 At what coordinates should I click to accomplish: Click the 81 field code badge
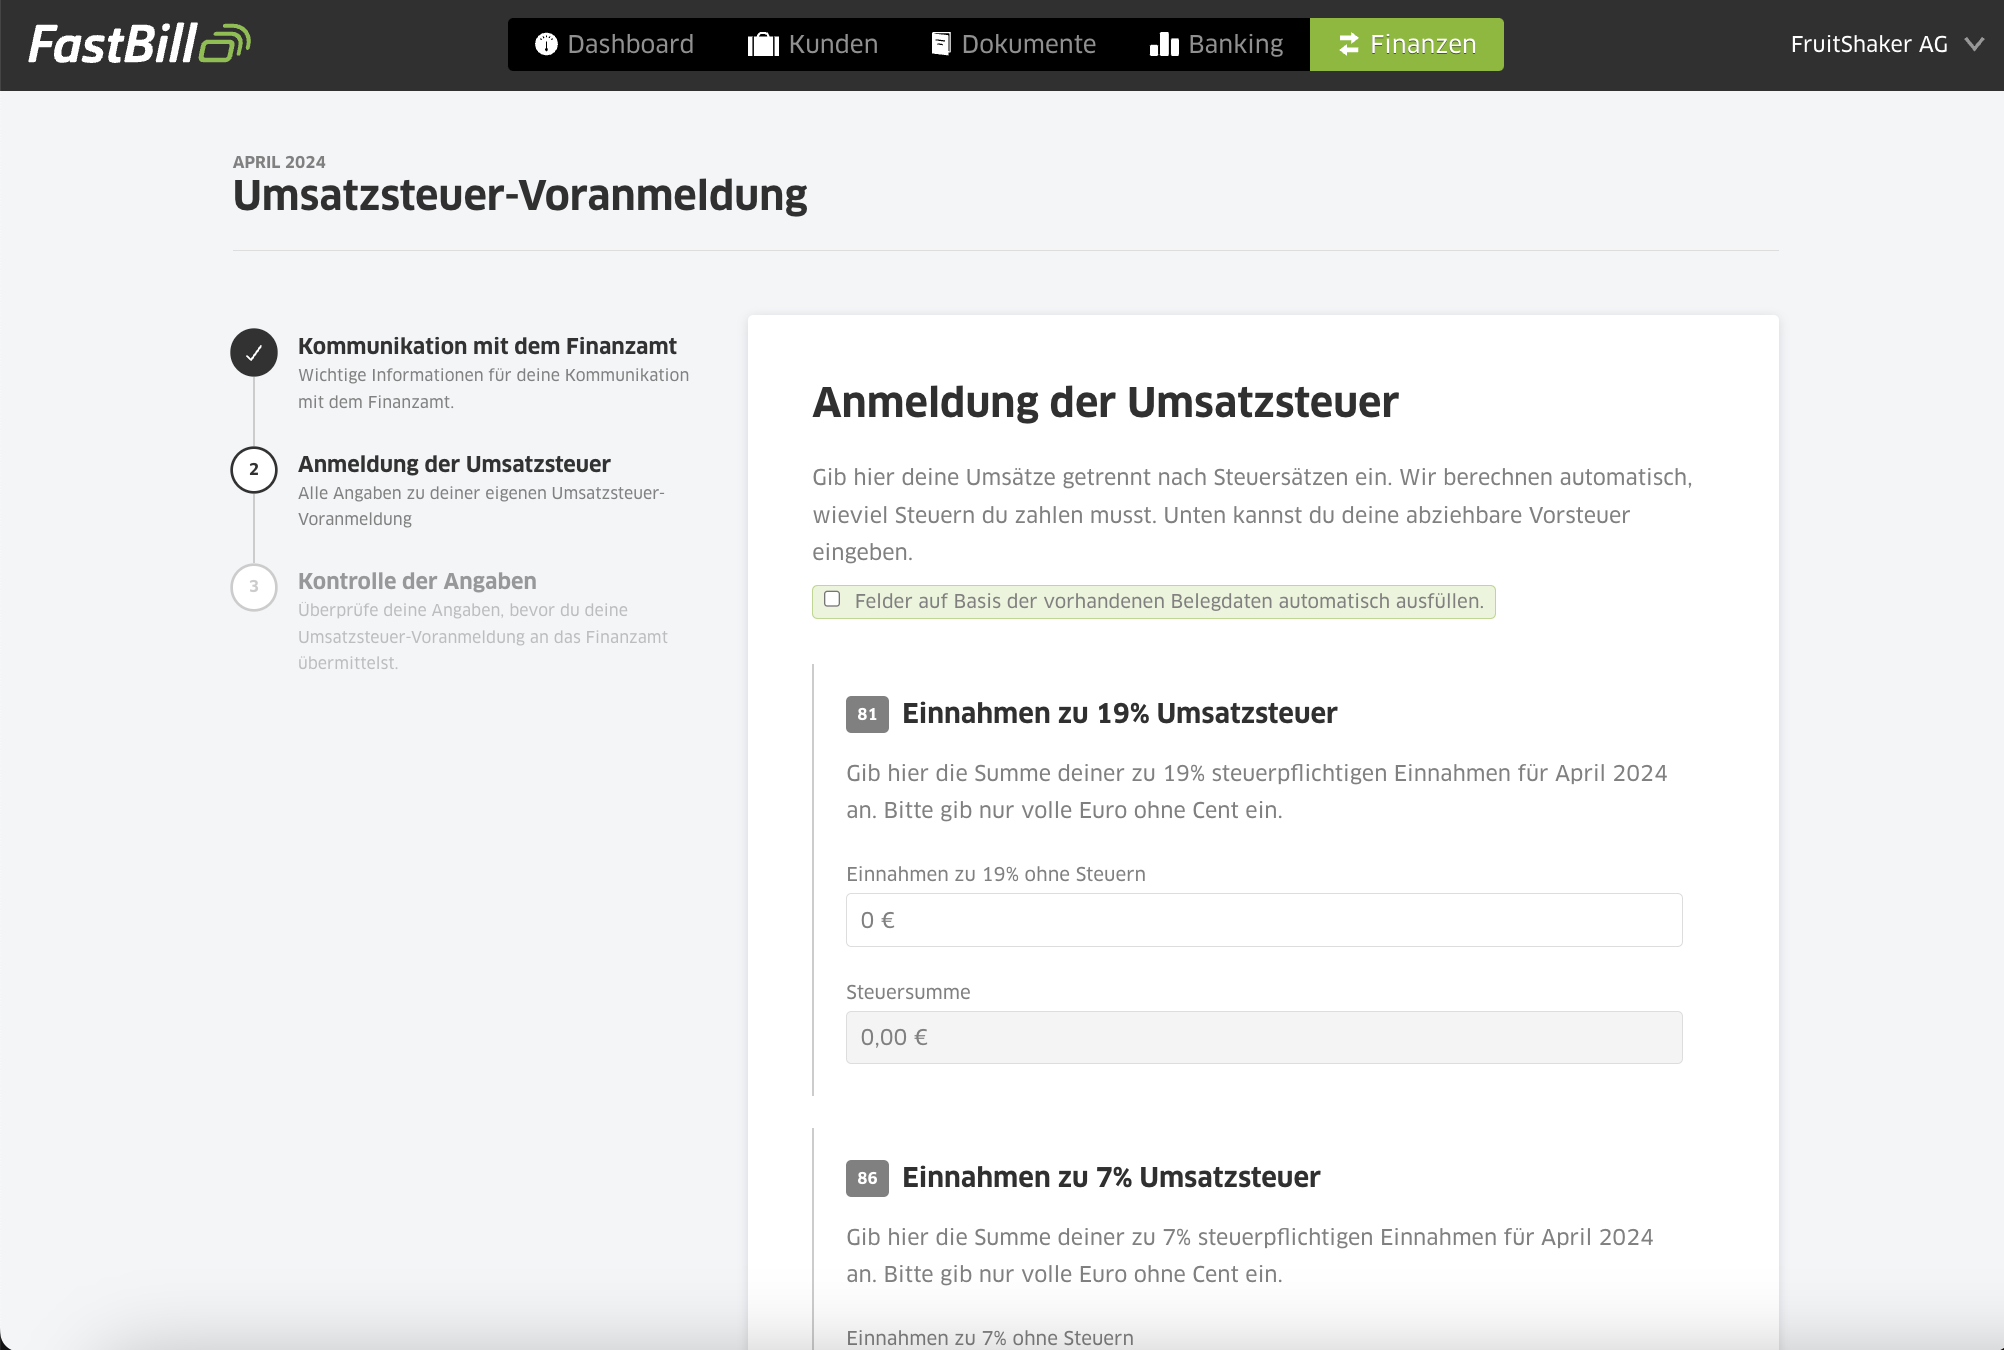coord(867,714)
